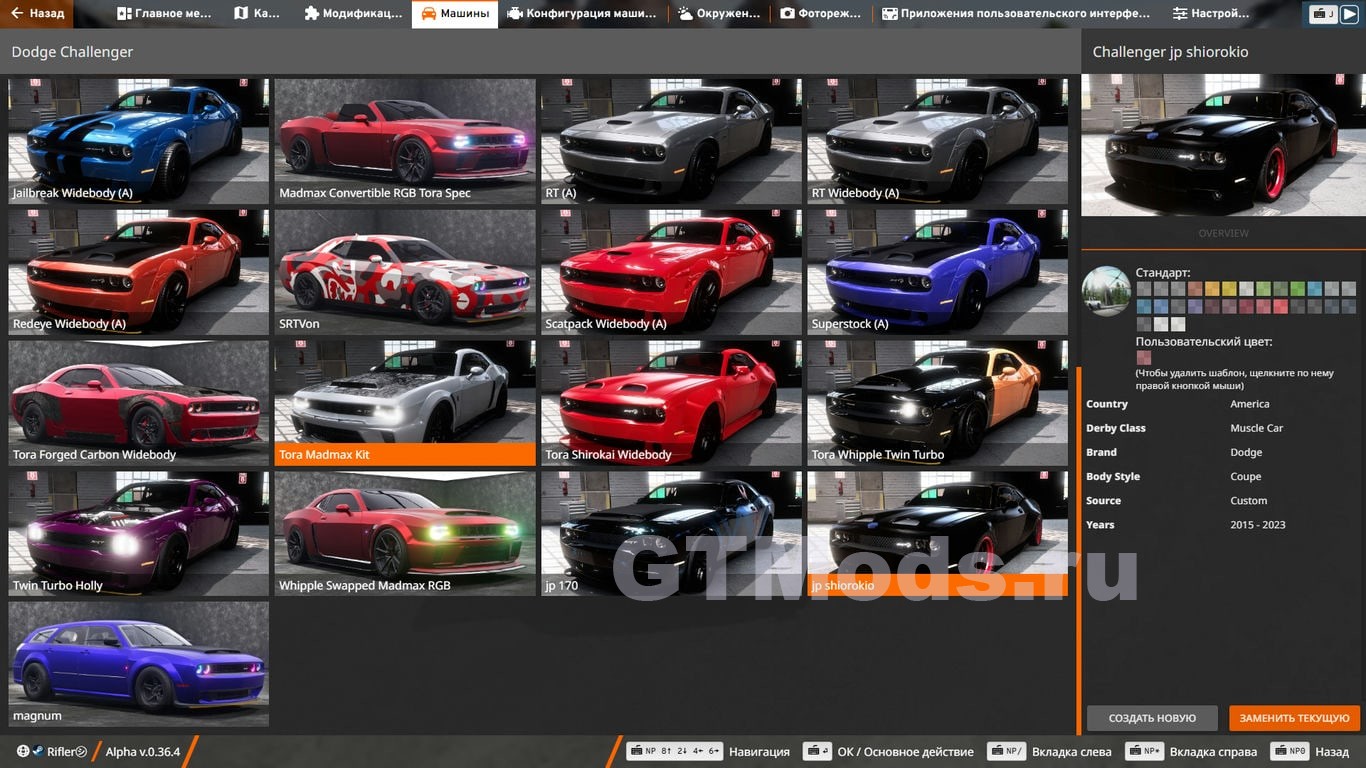The height and width of the screenshot is (768, 1366).
Task: Select the Jailbreak Widebody (A) car
Action: click(139, 141)
